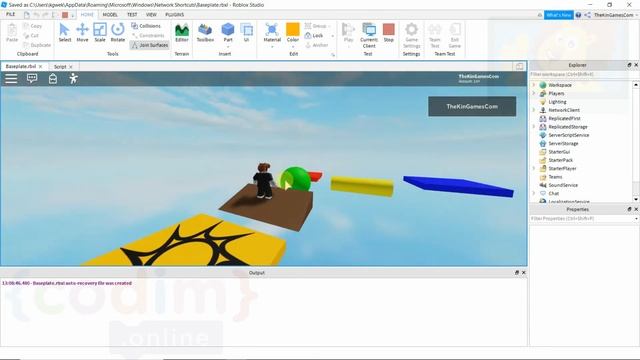Choose the Scale tool
This screenshot has width=640, height=360.
click(100, 33)
